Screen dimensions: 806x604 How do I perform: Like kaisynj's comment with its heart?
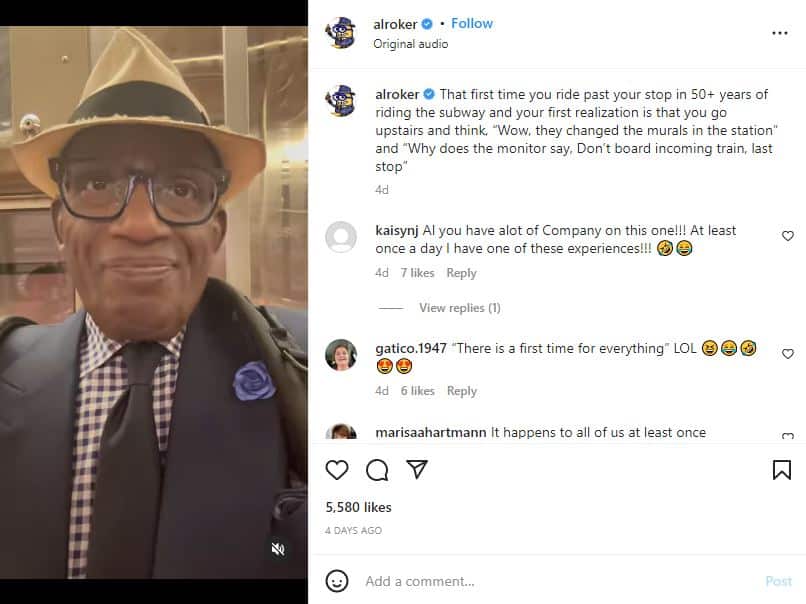(787, 235)
